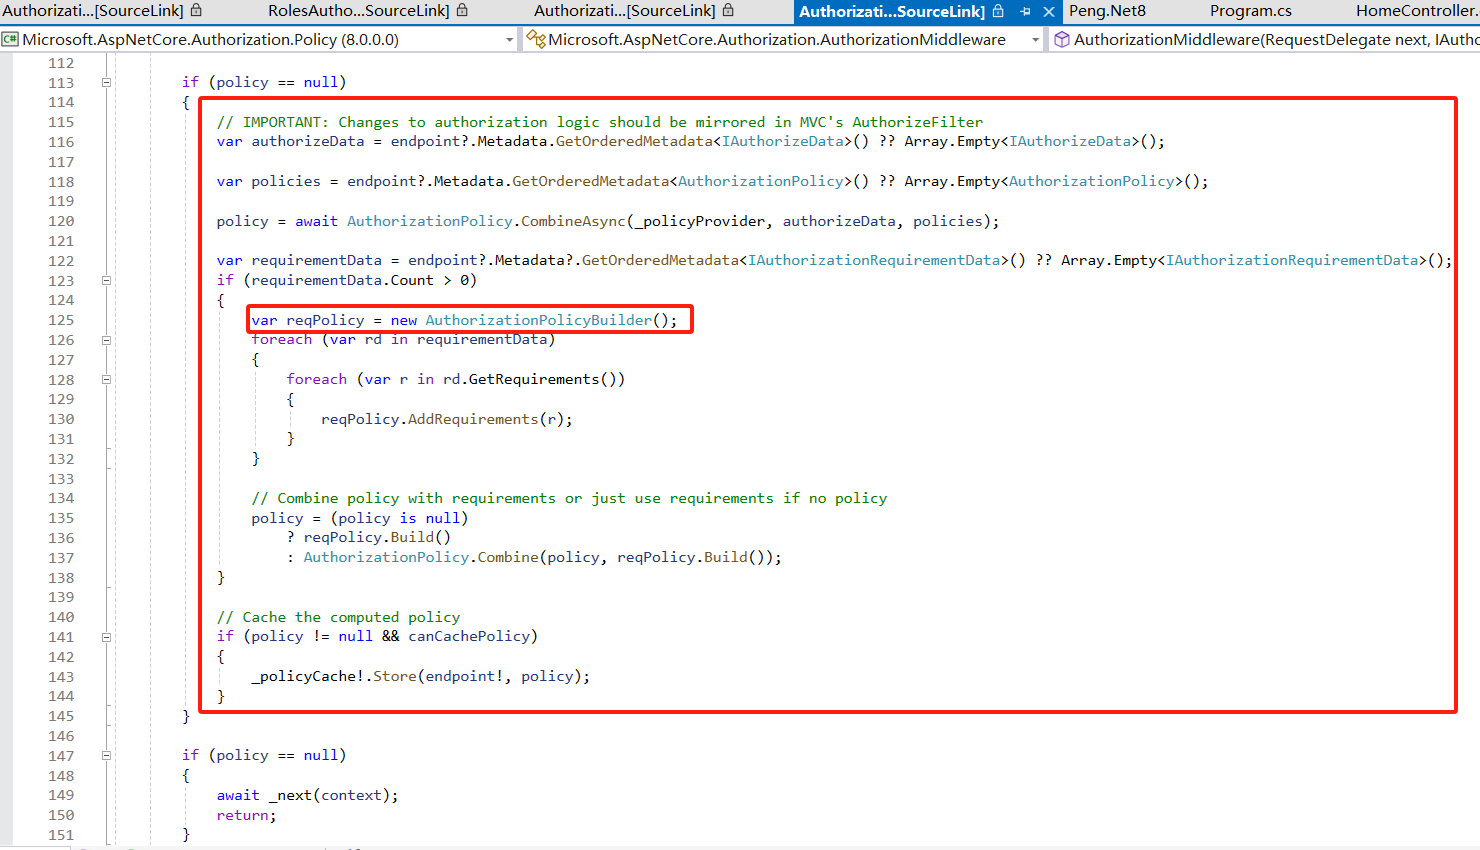Click Build on line 136

pyautogui.click(x=412, y=537)
